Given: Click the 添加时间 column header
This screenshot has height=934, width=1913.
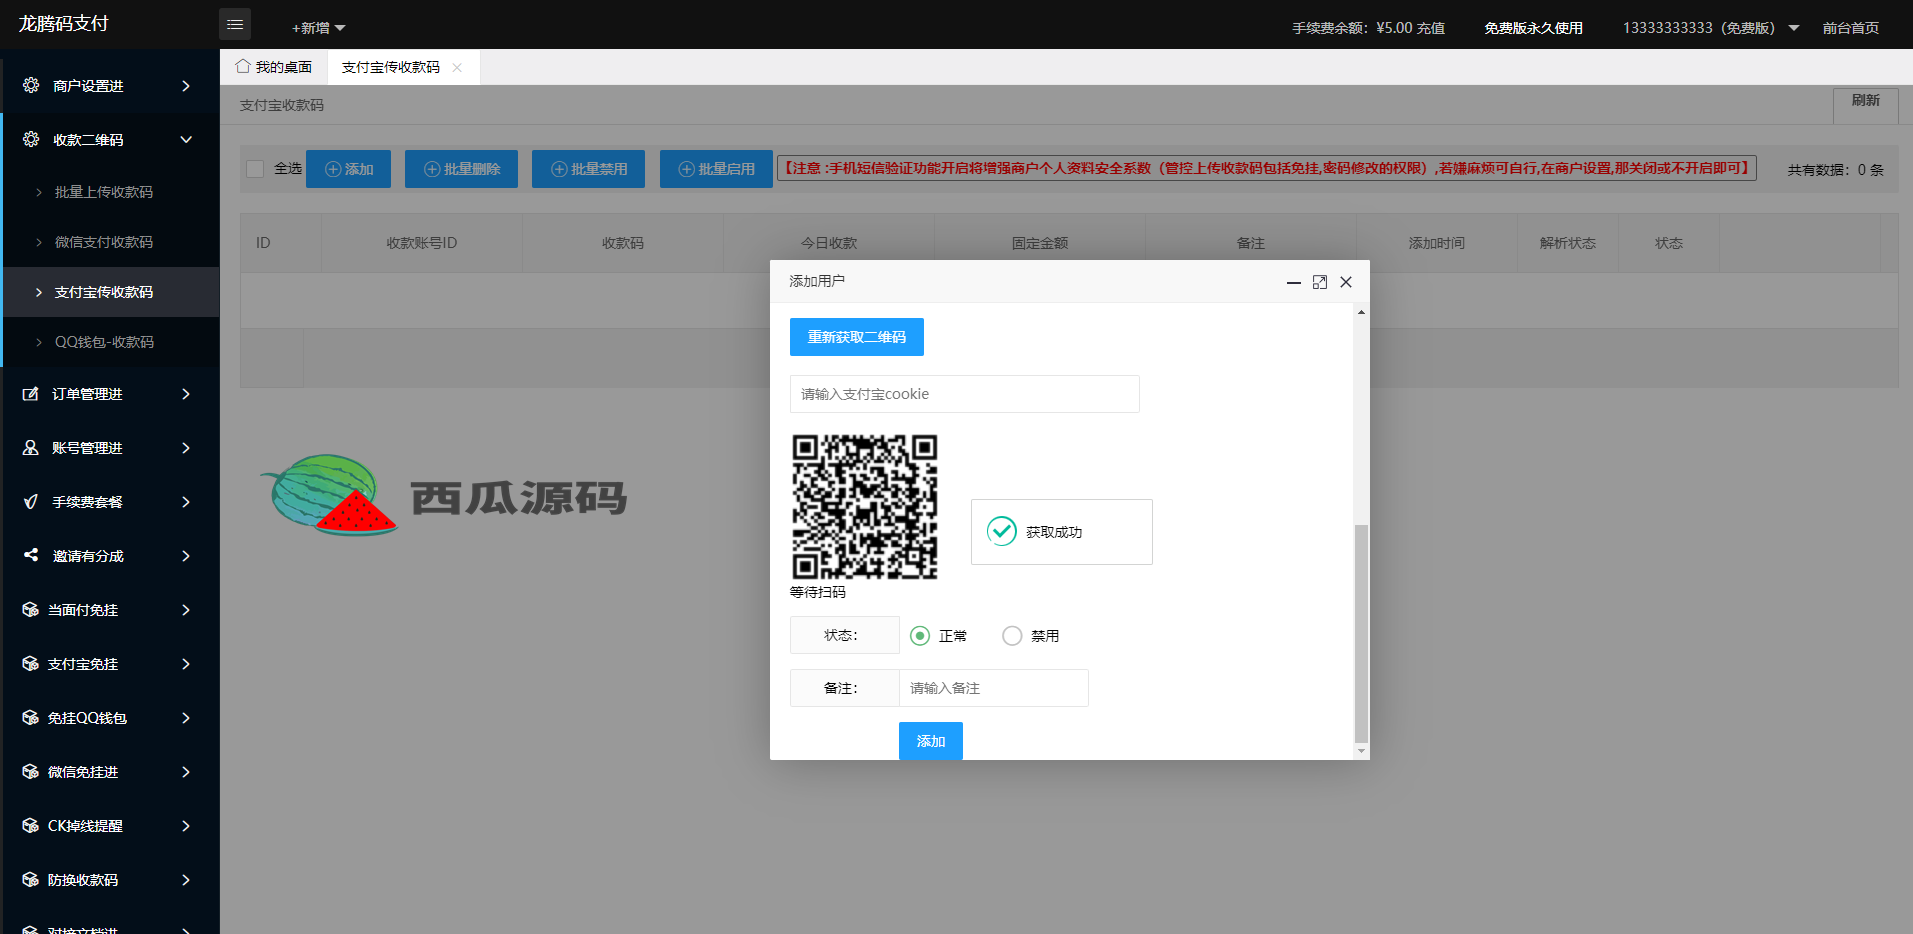Looking at the screenshot, I should 1437,243.
